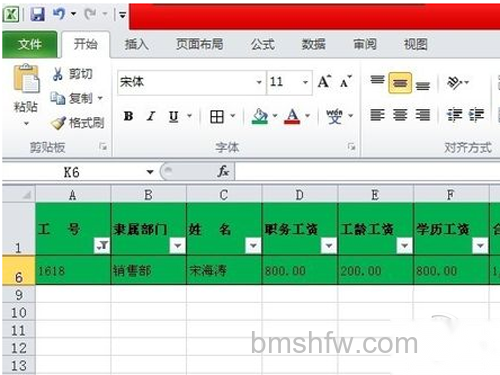
Task: Open the font color dropdown arrow
Action: click(x=307, y=116)
